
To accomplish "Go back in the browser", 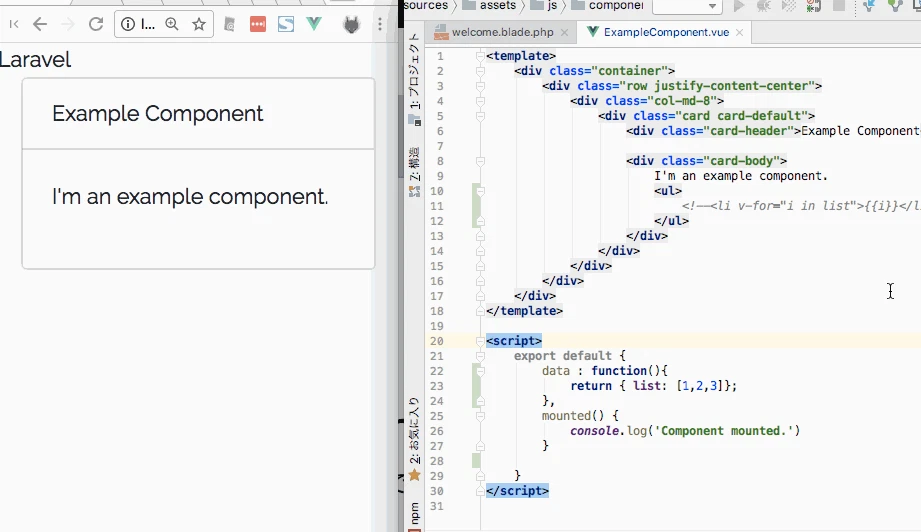I will (x=39, y=24).
